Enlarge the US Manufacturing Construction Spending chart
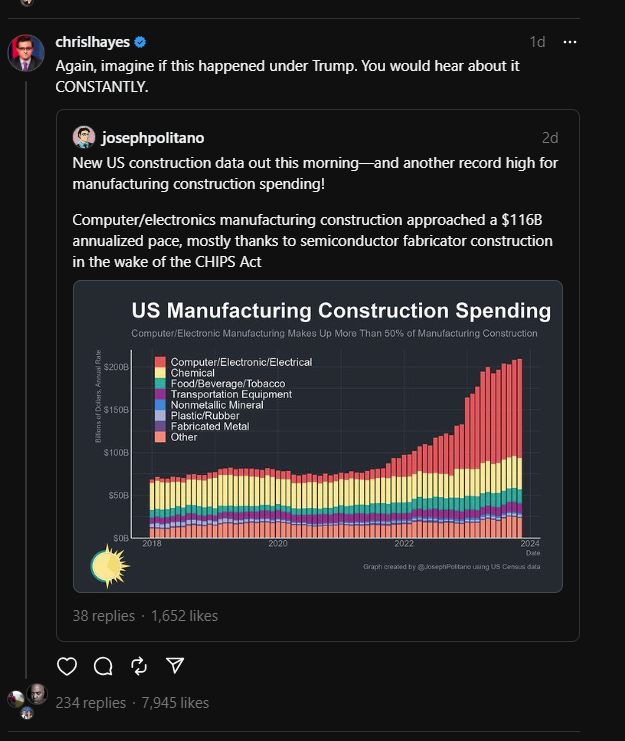The image size is (625, 741). tap(317, 436)
